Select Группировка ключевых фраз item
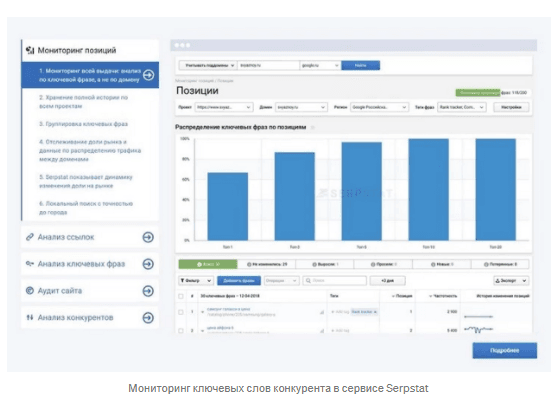This screenshot has height=404, width=560. (x=84, y=124)
